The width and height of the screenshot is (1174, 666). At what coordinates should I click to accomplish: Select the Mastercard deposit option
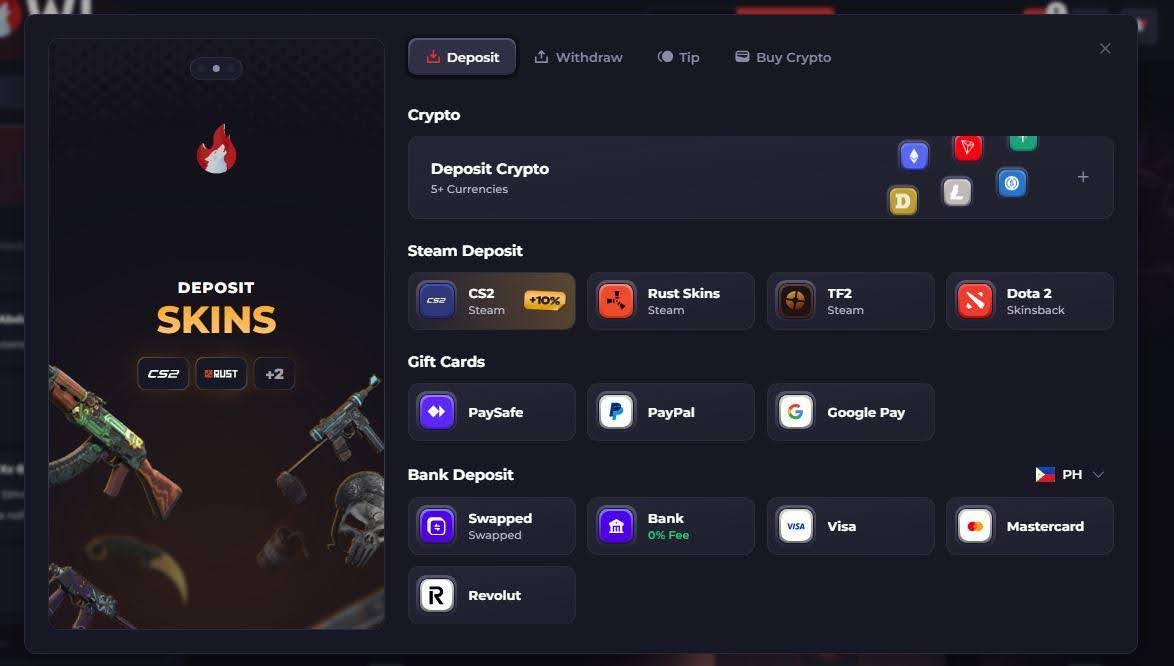tap(1030, 526)
